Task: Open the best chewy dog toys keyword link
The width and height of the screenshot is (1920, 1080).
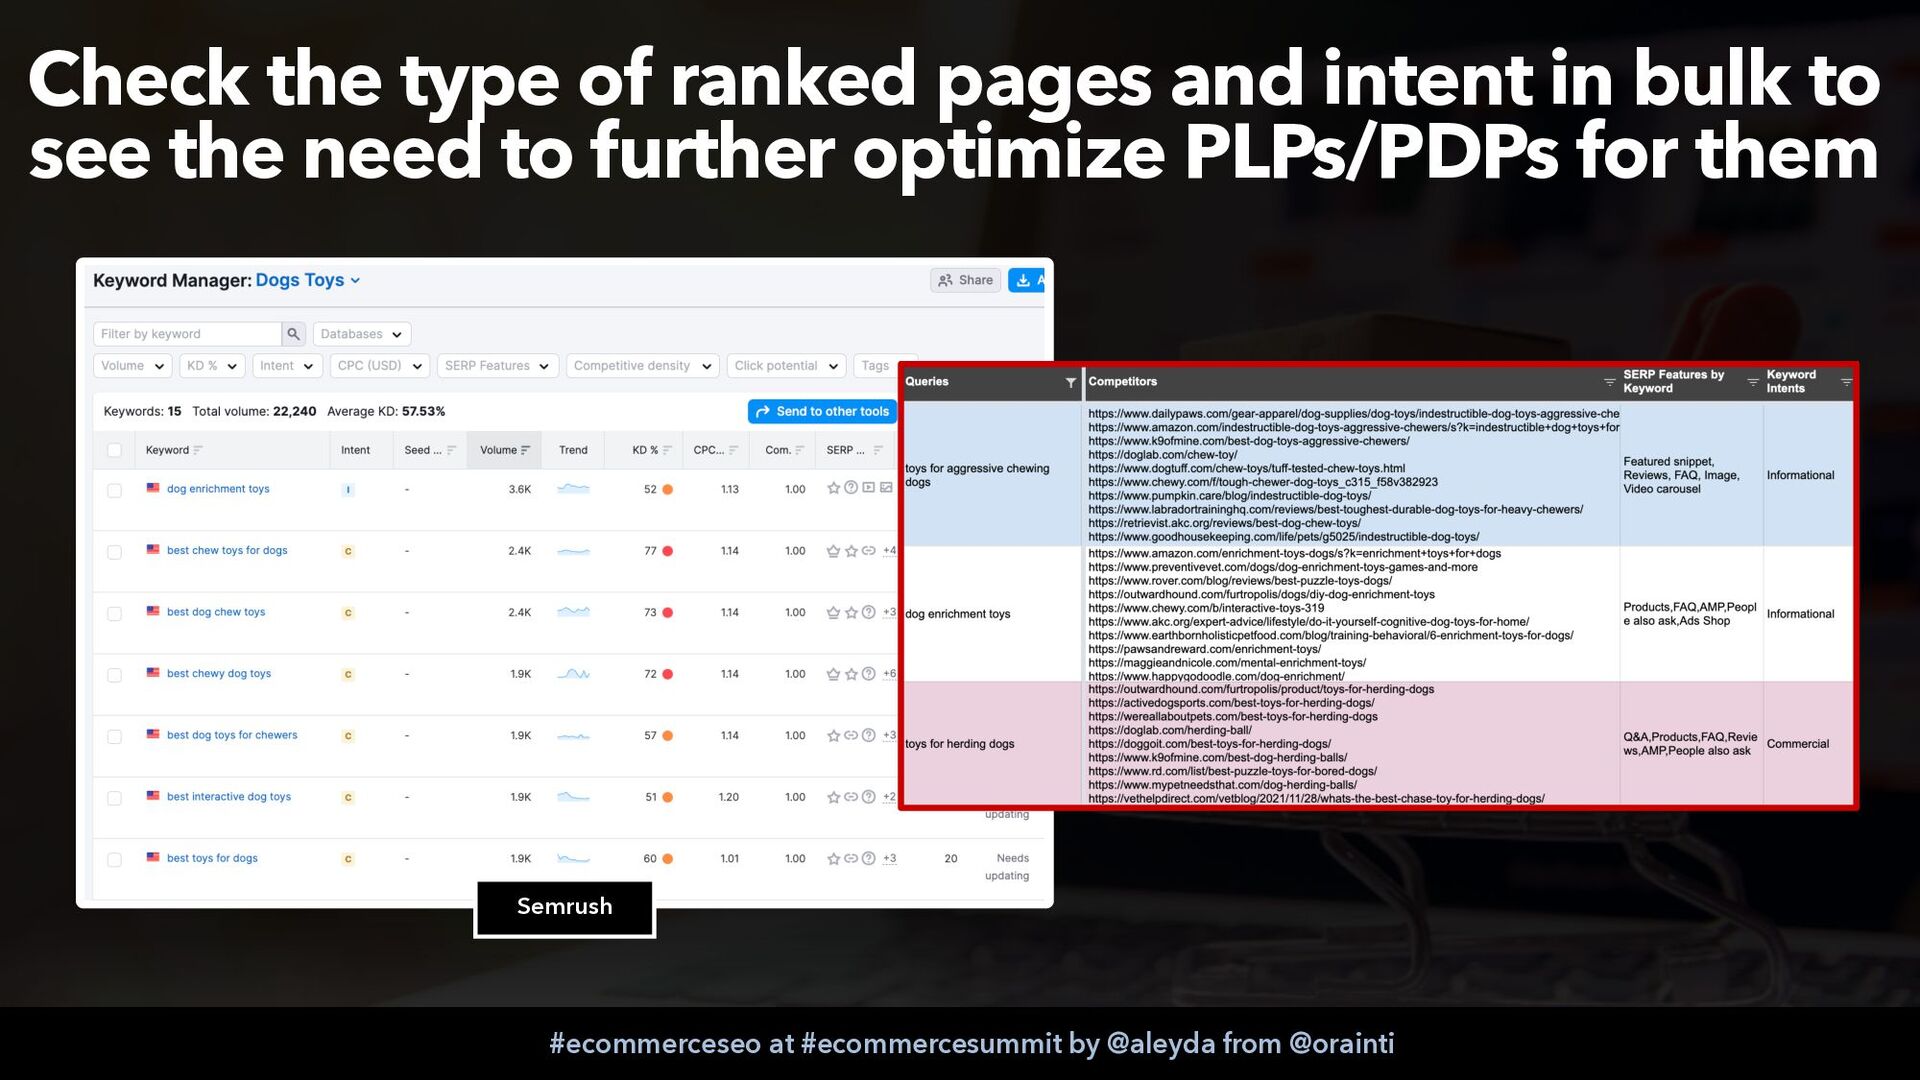Action: (219, 674)
